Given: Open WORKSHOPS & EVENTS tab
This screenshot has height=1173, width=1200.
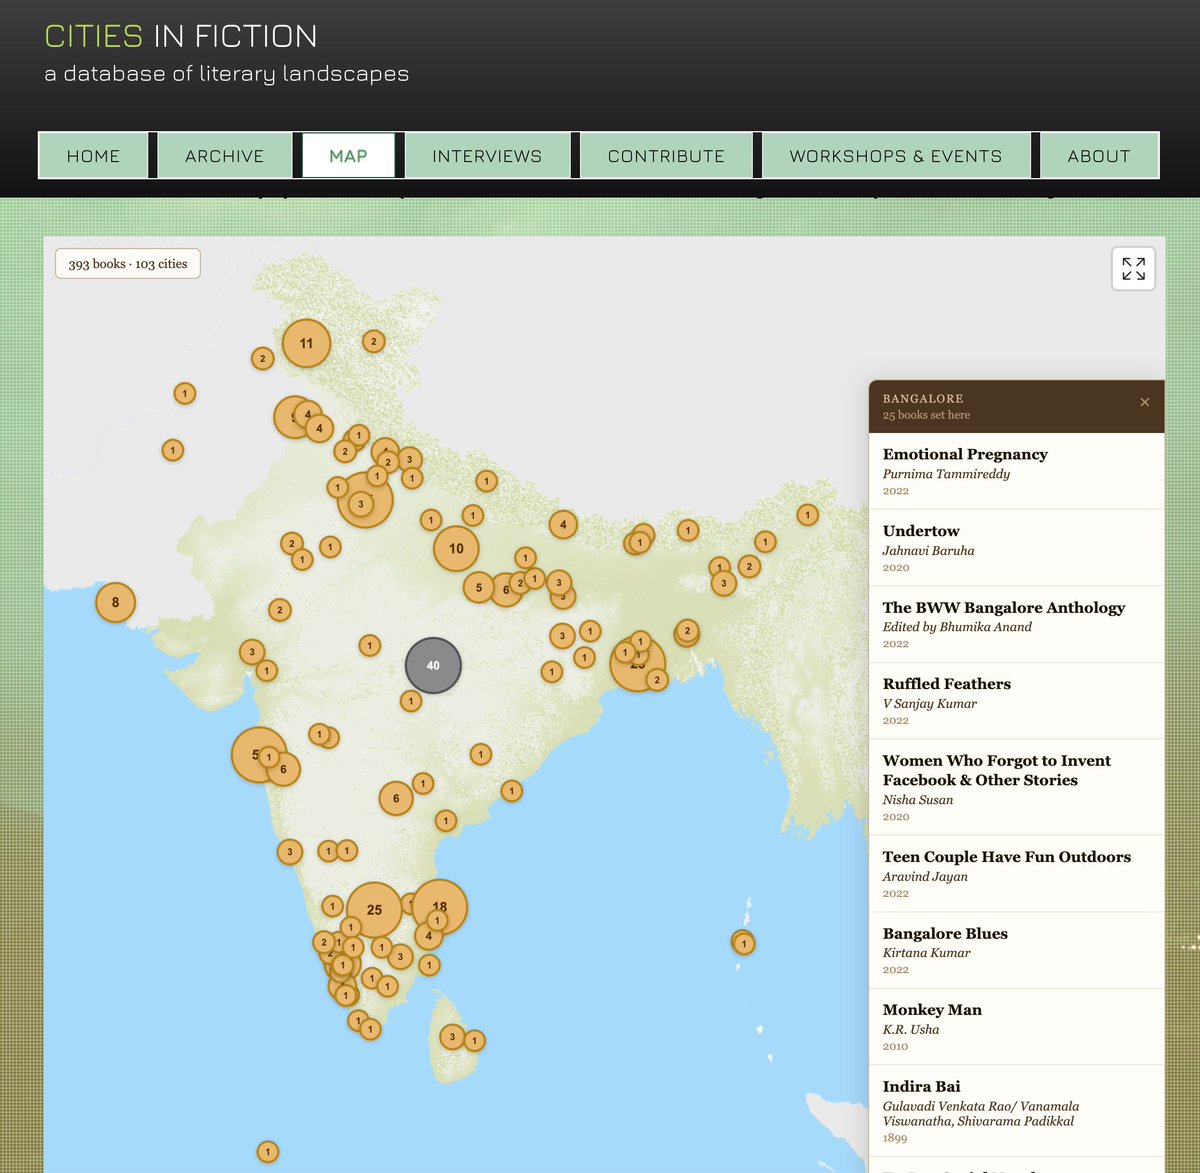Looking at the screenshot, I should [x=895, y=156].
